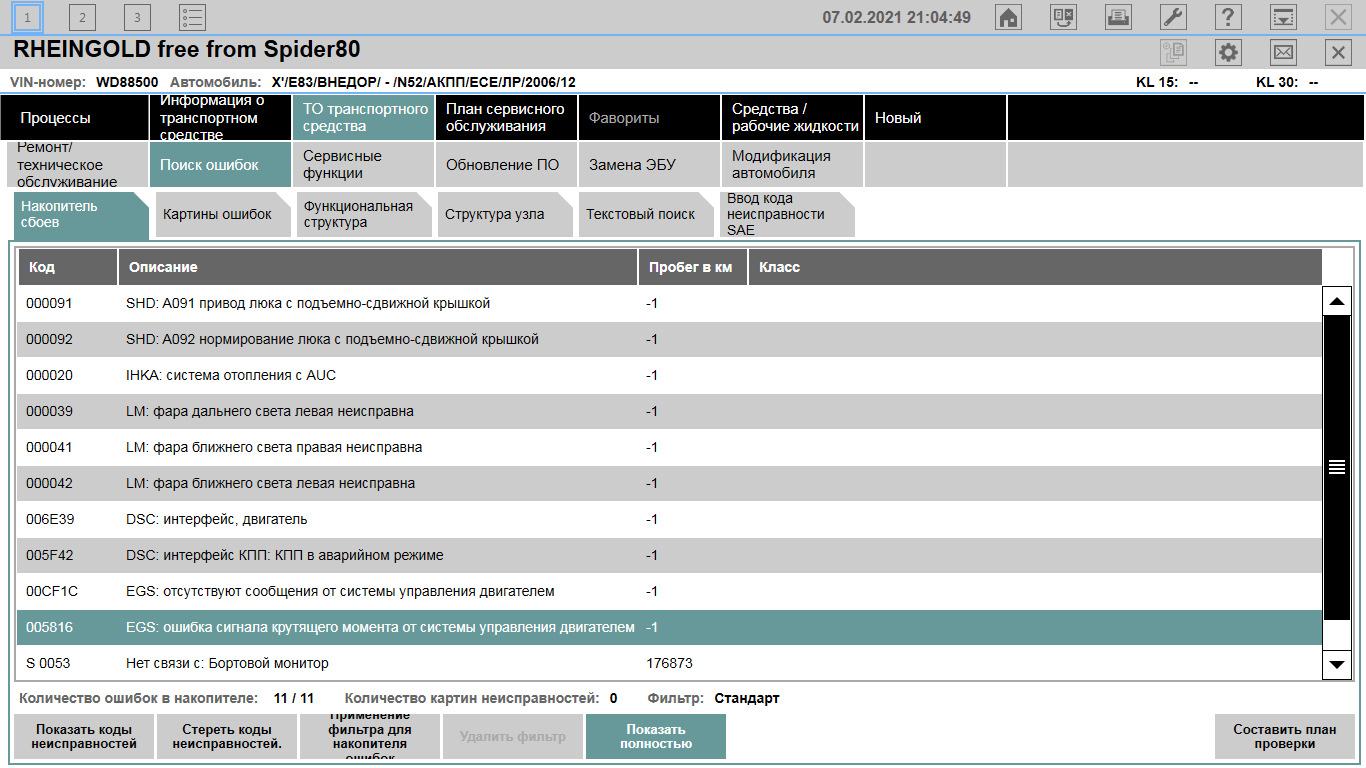Sort table by Описание column header
Screen dimensions: 1366x768
(378, 267)
